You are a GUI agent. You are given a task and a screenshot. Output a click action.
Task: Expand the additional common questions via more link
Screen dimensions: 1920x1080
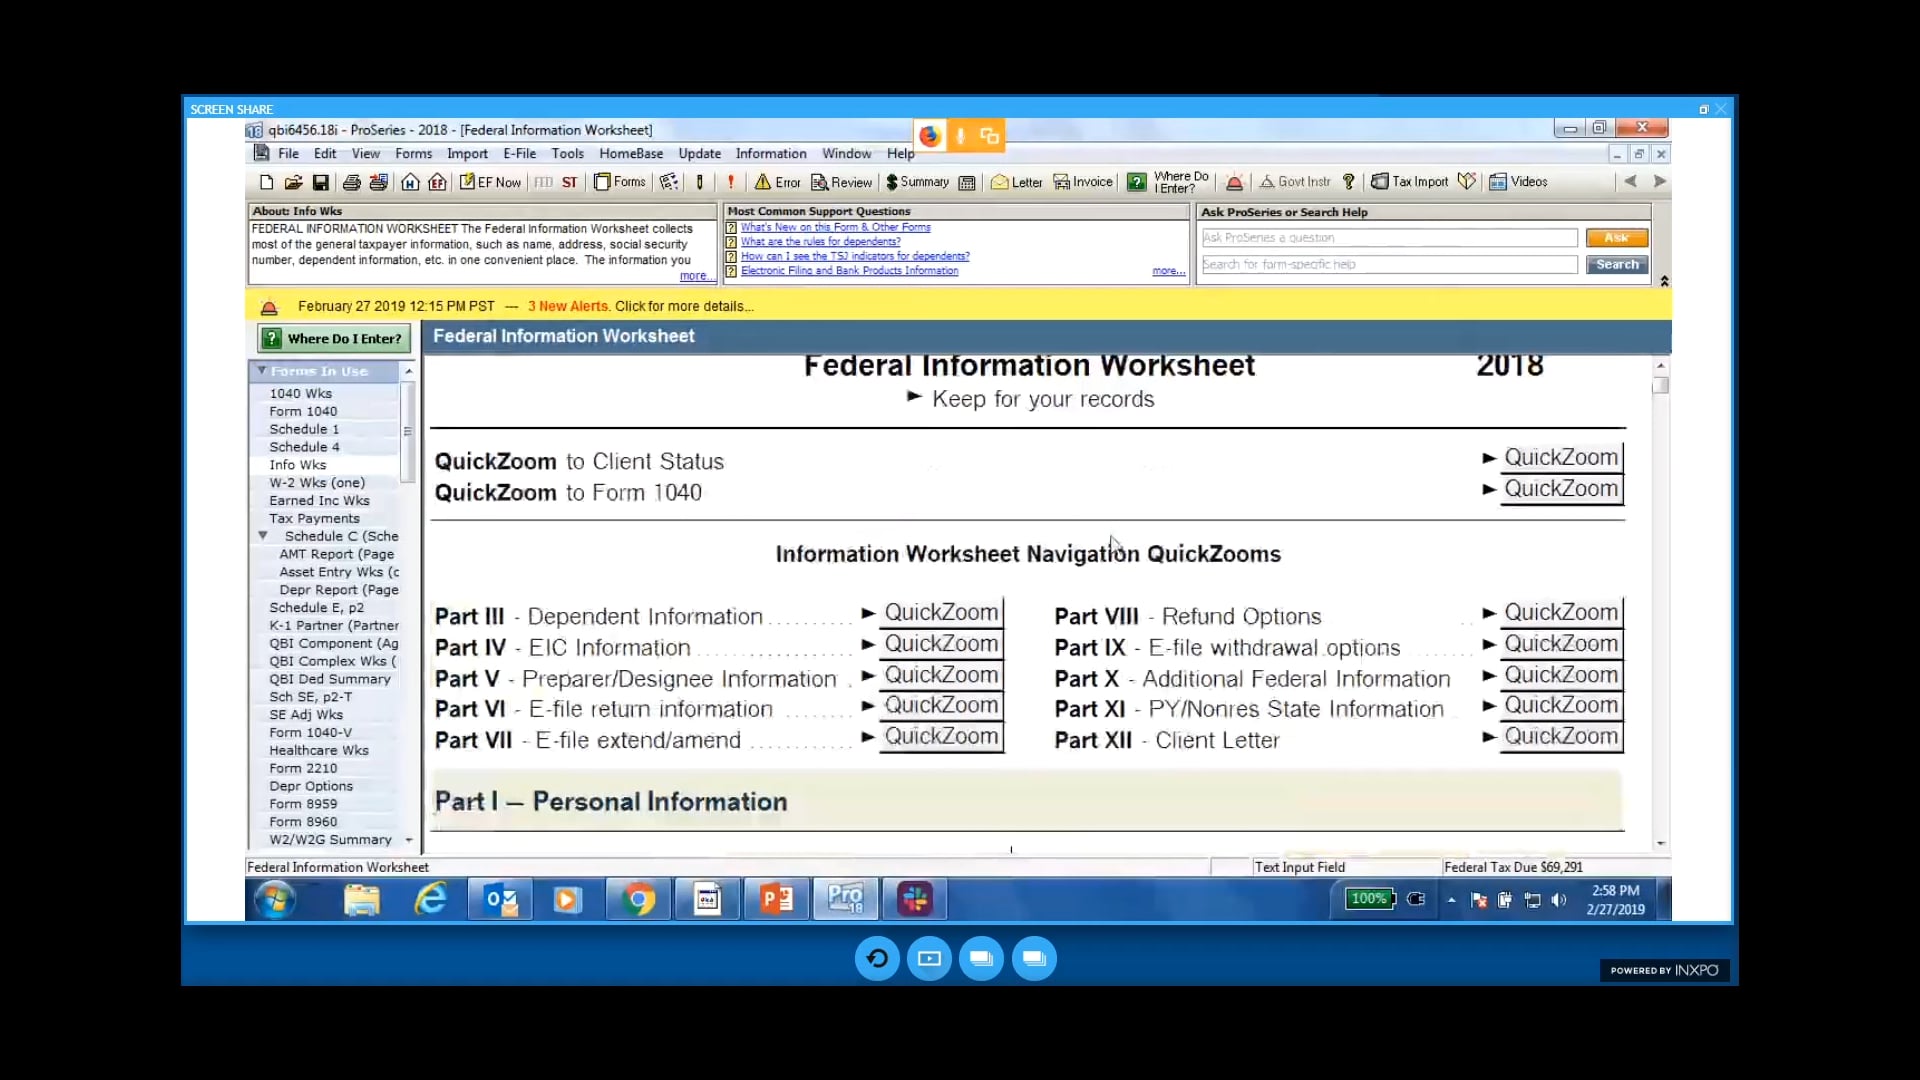click(x=1166, y=271)
